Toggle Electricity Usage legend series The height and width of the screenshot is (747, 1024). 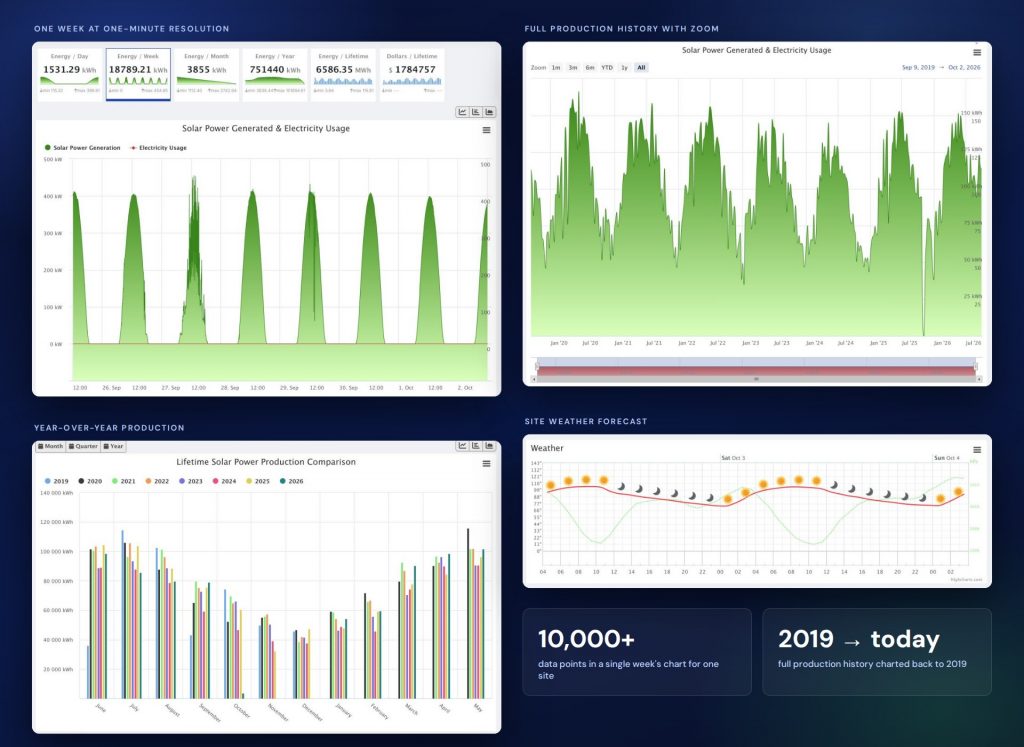tap(159, 148)
